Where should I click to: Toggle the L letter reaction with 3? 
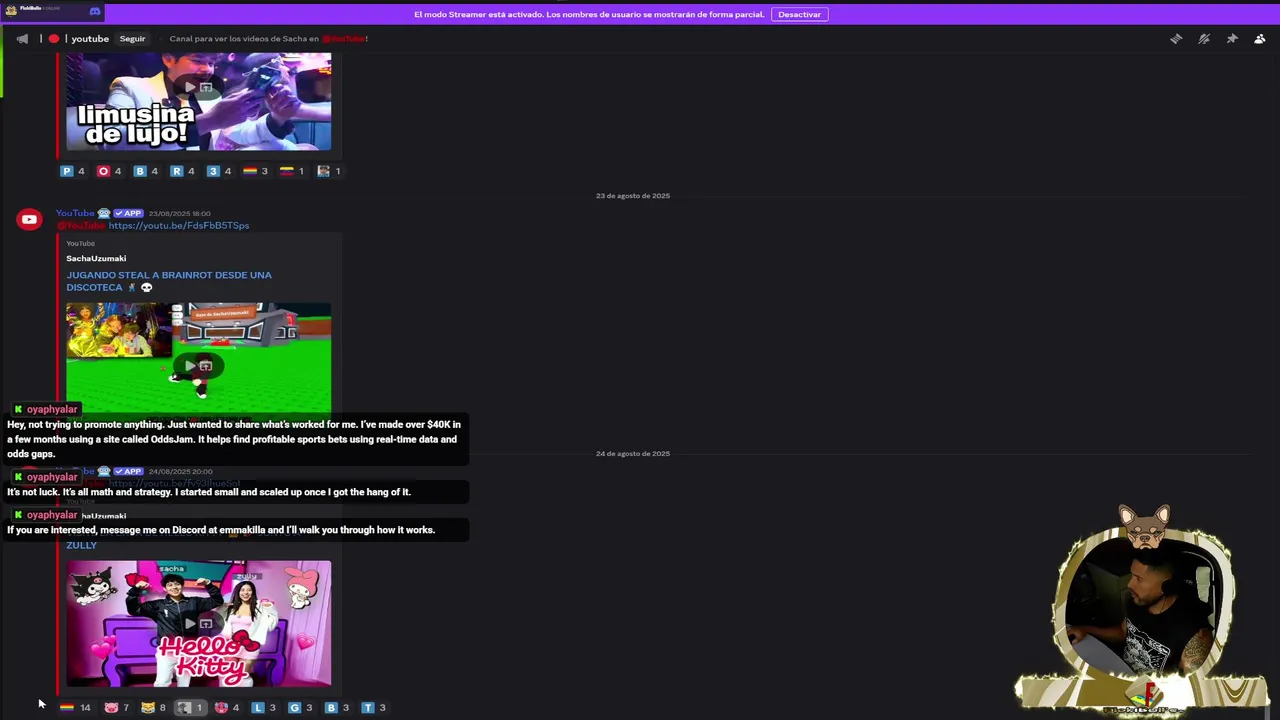click(263, 707)
